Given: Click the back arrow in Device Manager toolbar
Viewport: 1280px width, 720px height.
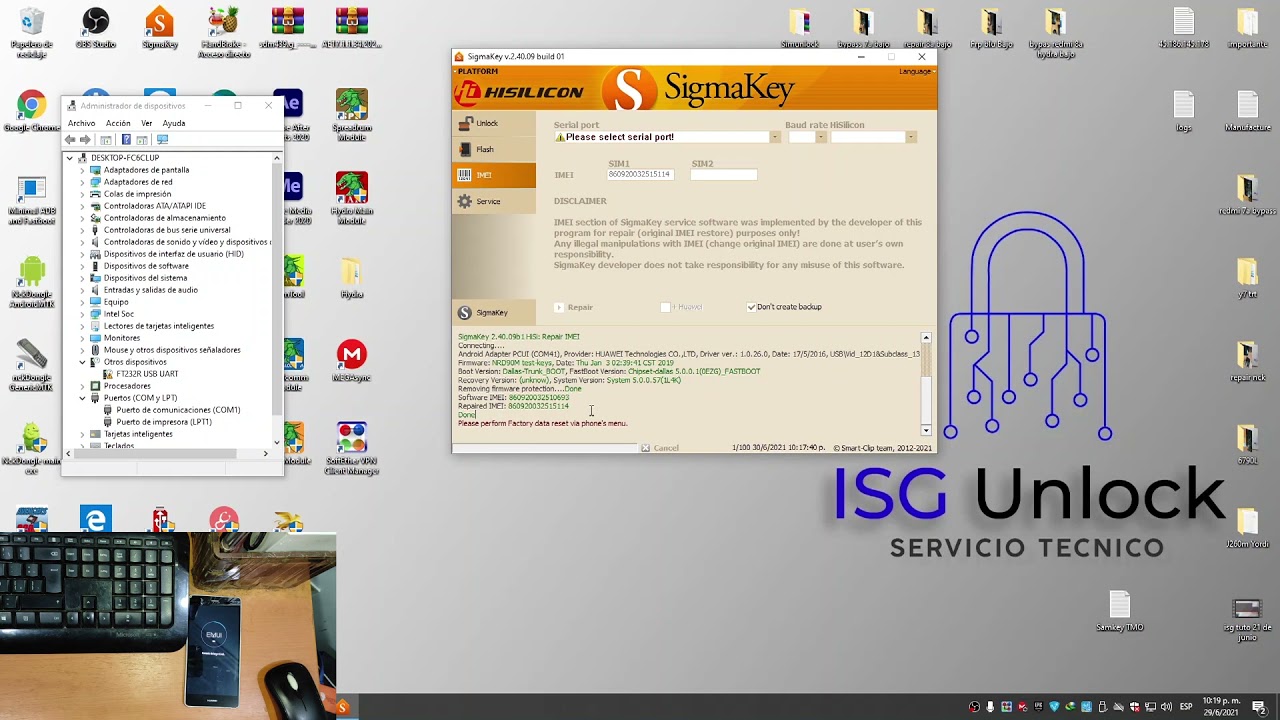Looking at the screenshot, I should (x=70, y=140).
